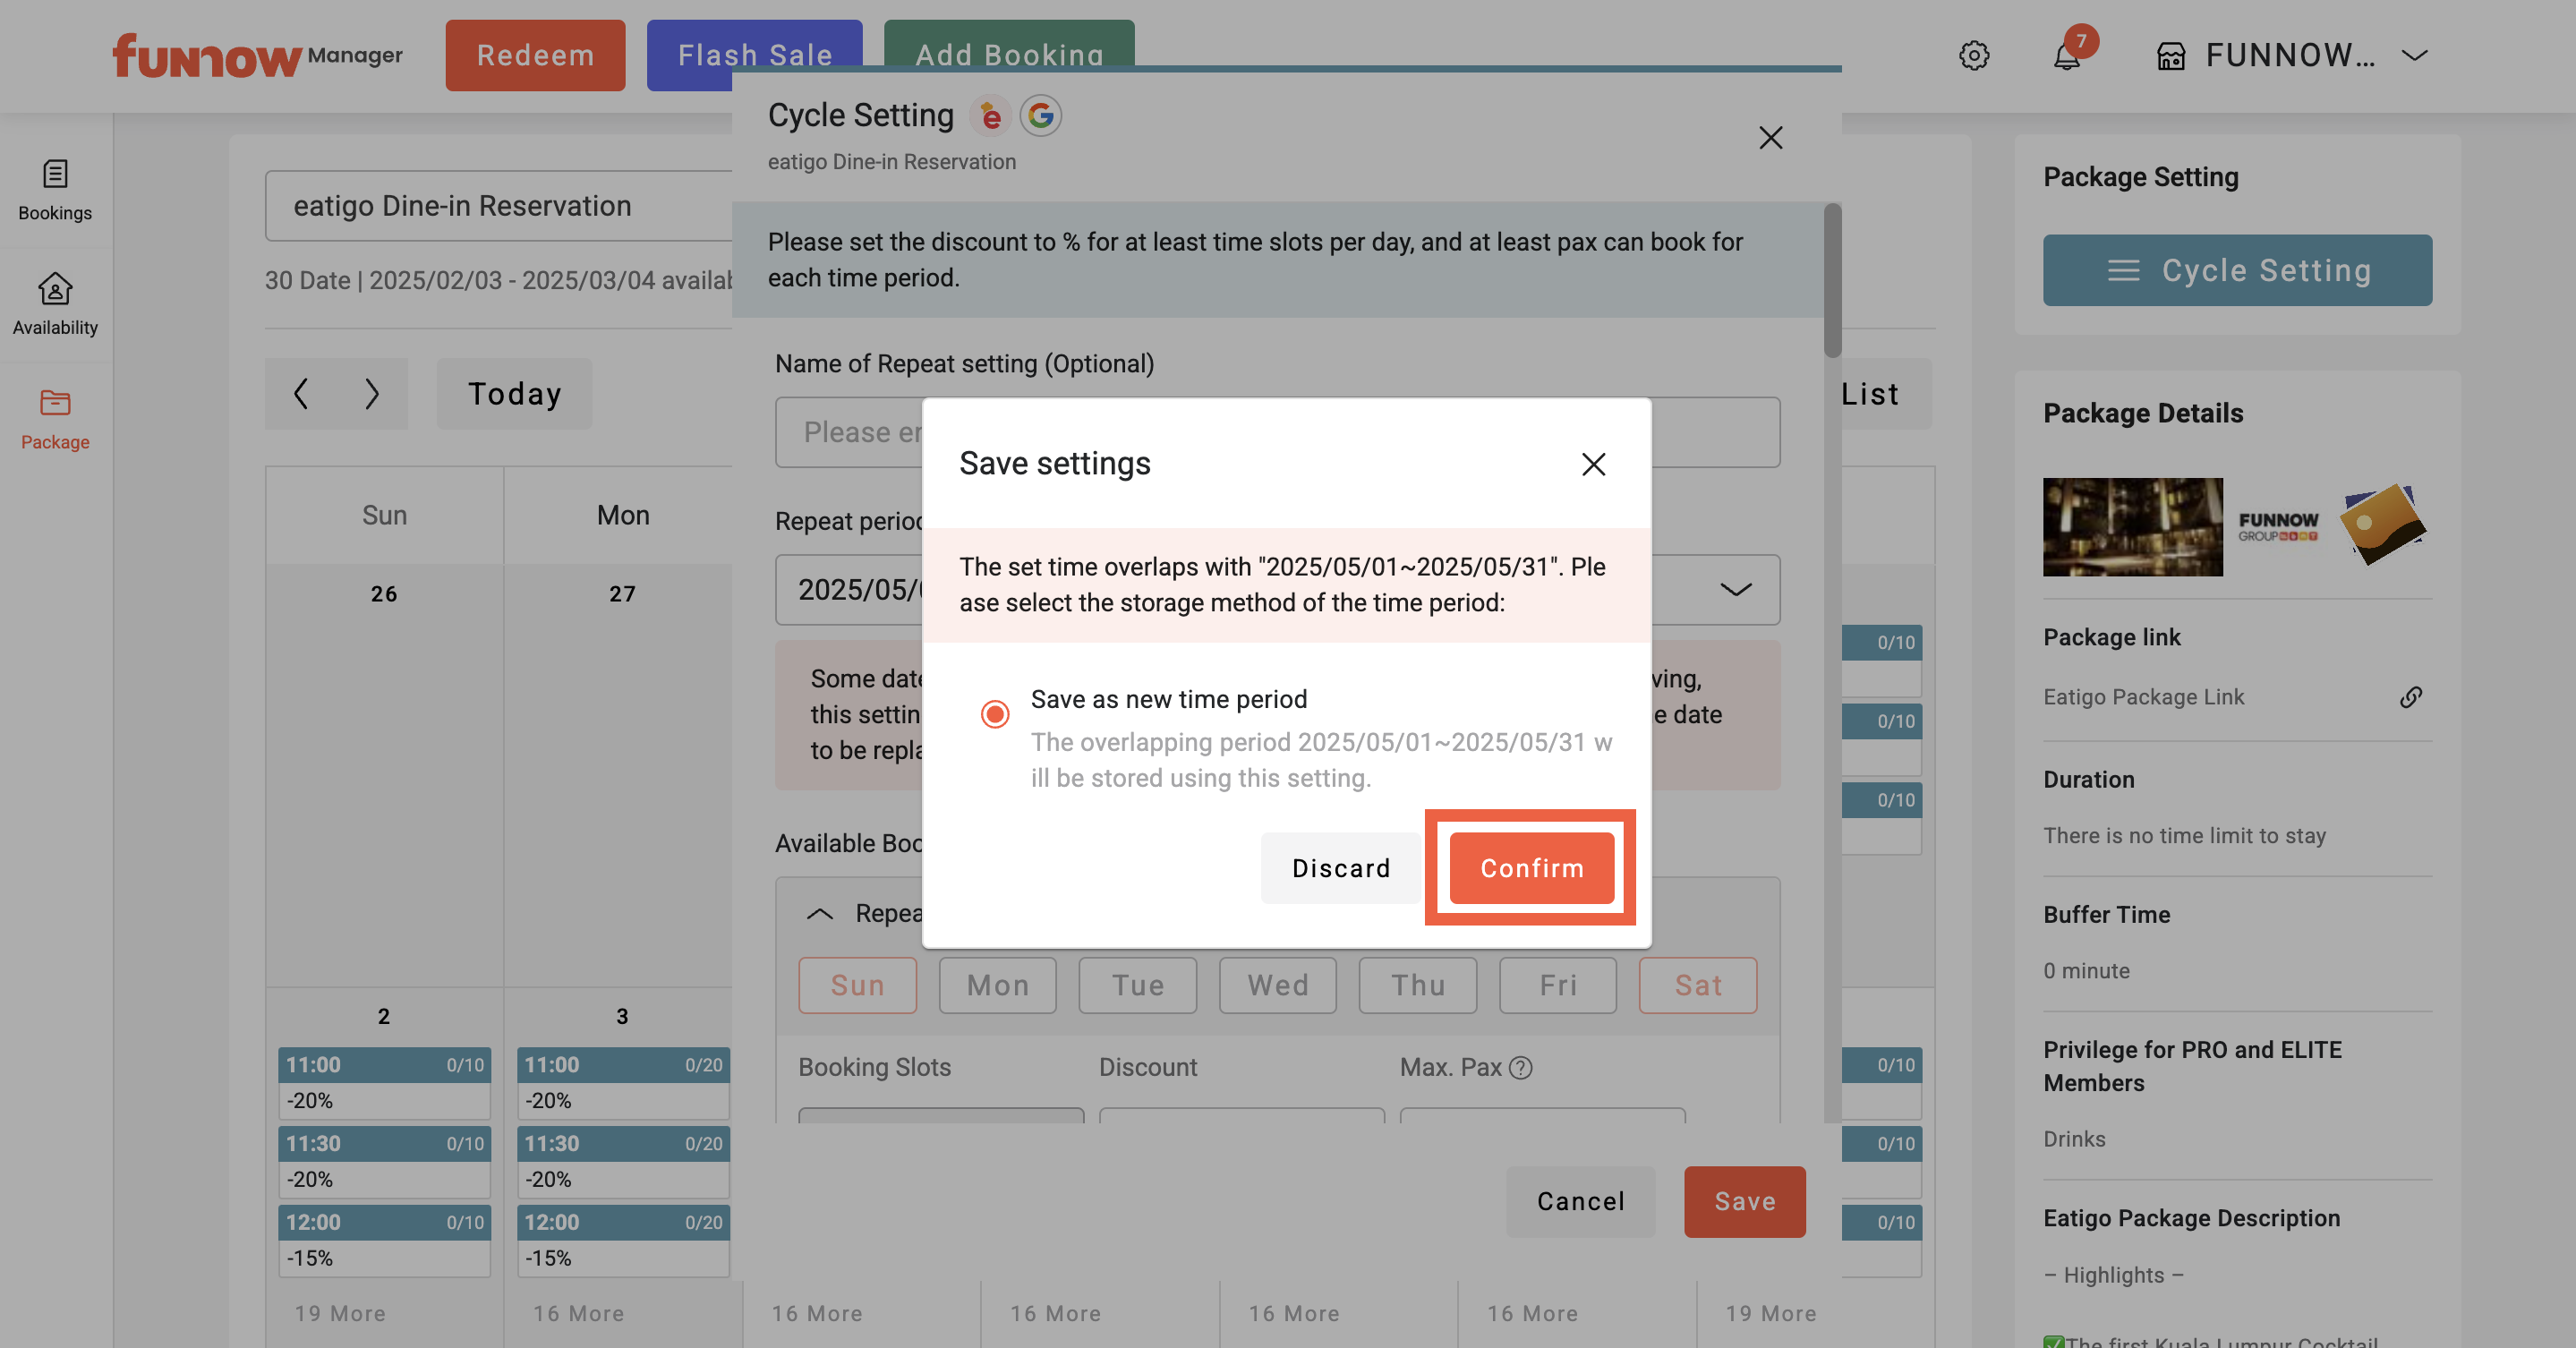2576x1348 pixels.
Task: Toggle Fri weekday button
Action: (x=1557, y=986)
